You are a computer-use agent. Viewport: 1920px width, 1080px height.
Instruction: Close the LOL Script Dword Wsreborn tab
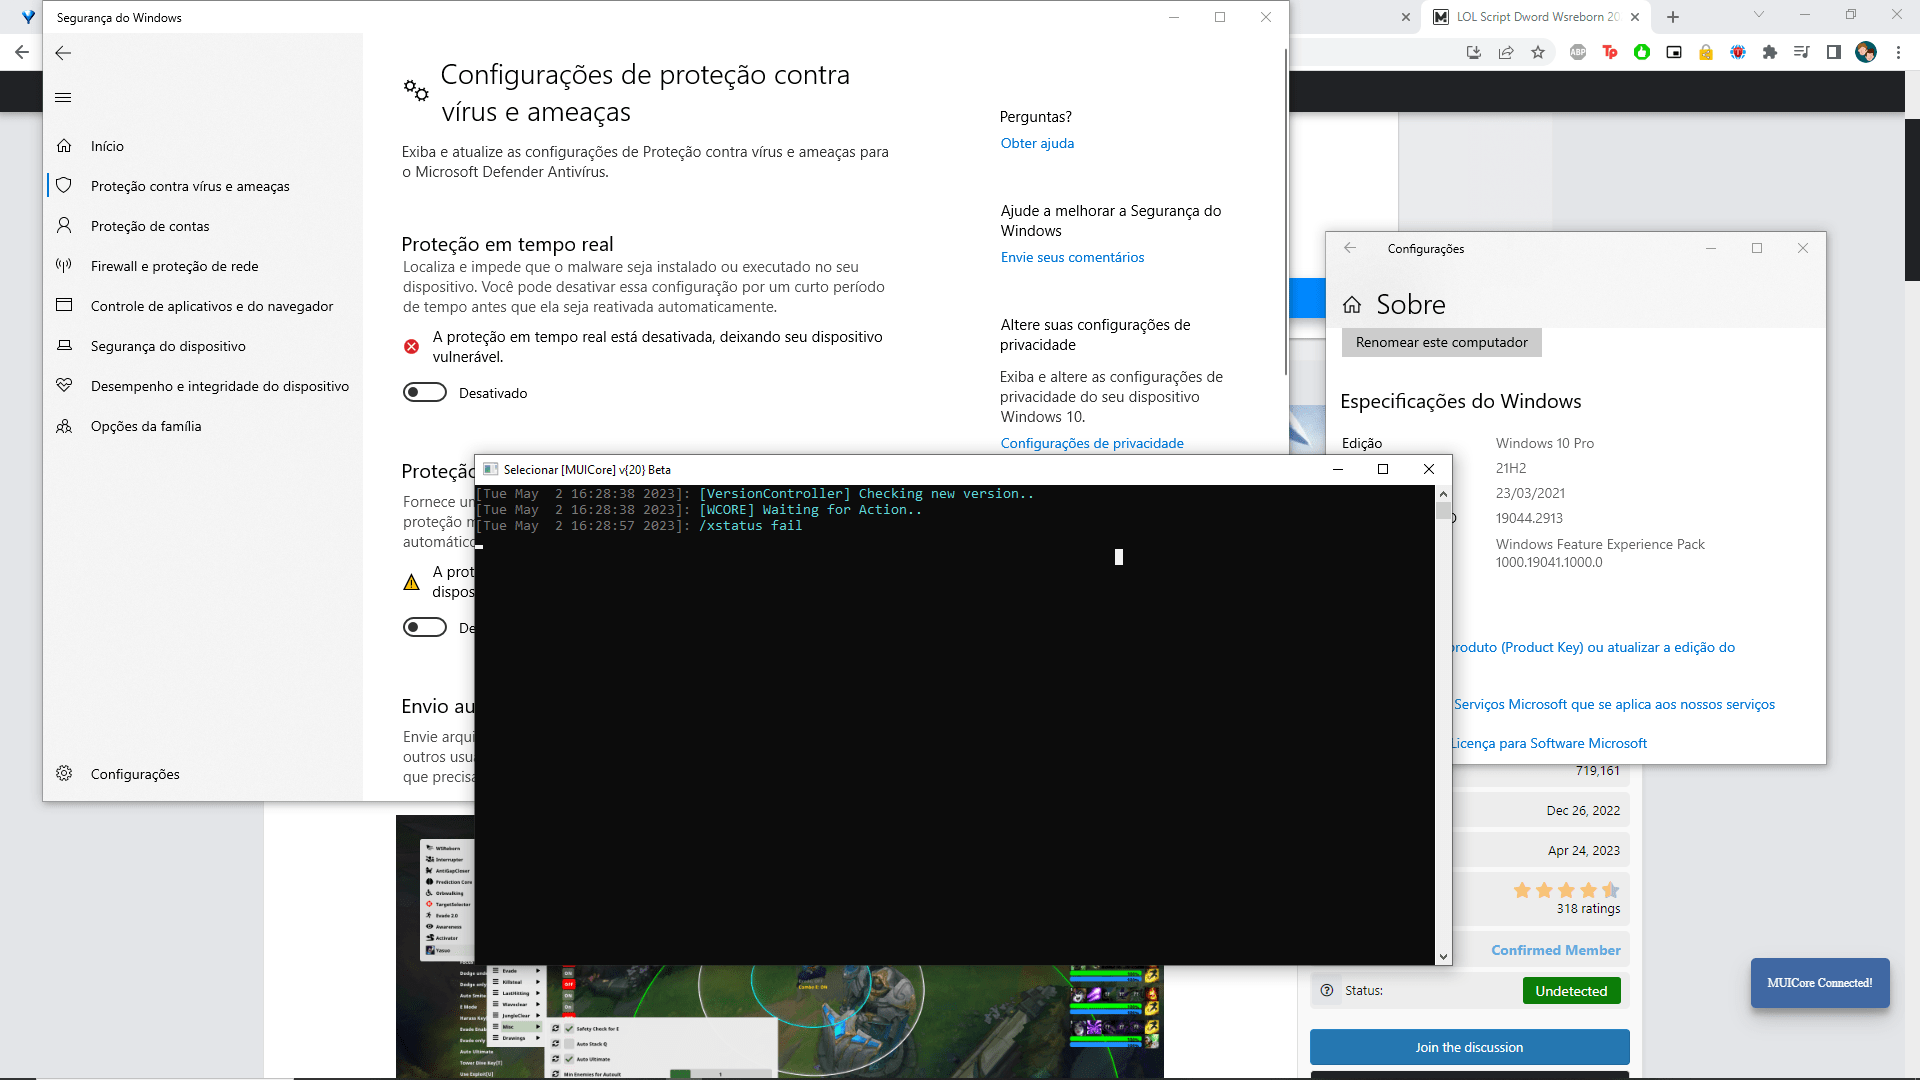pos(1635,17)
